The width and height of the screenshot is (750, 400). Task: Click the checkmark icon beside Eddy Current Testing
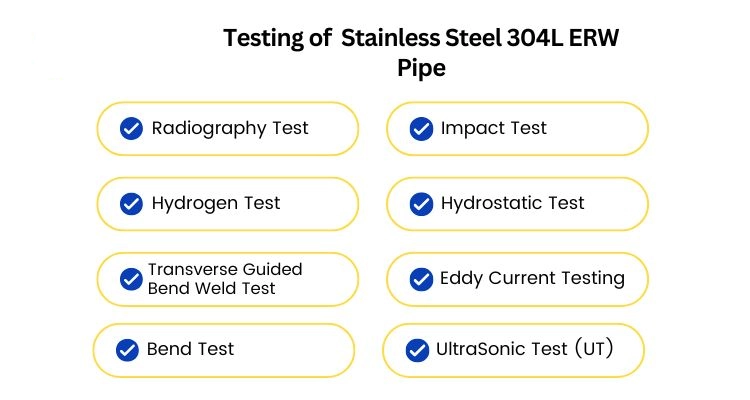[x=421, y=279]
